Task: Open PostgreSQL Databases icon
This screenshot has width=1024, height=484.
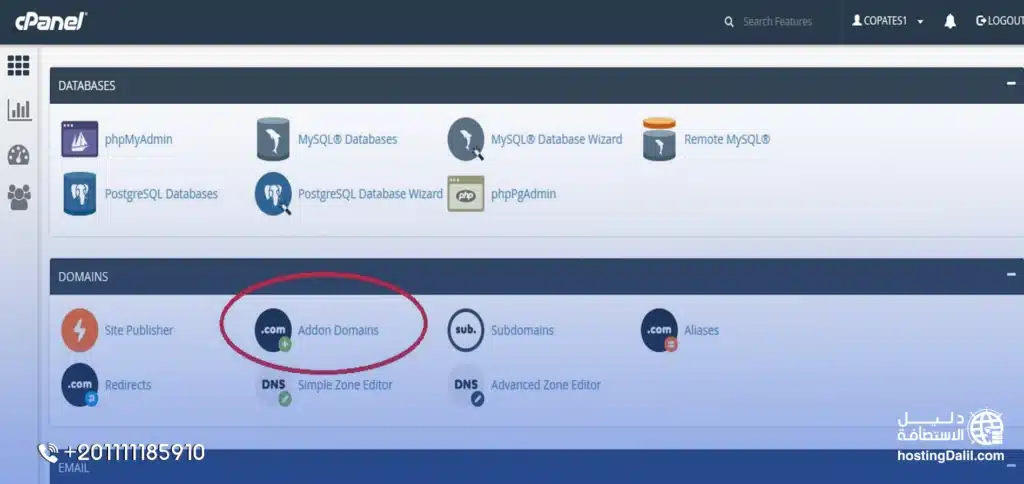Action: 80,194
